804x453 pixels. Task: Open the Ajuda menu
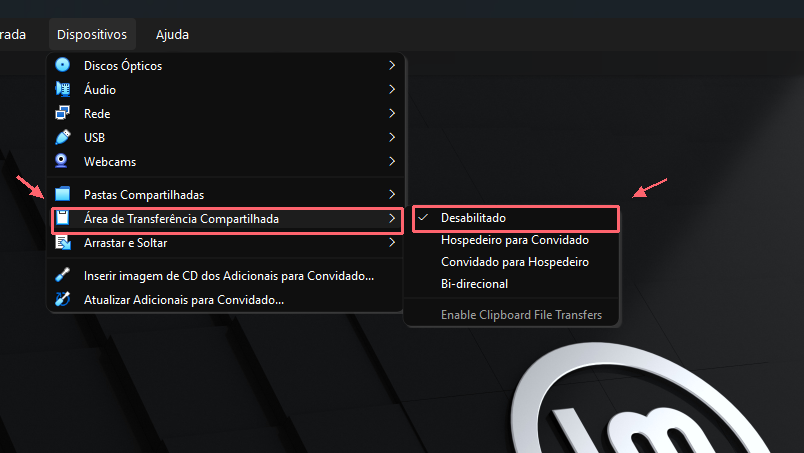coord(172,34)
